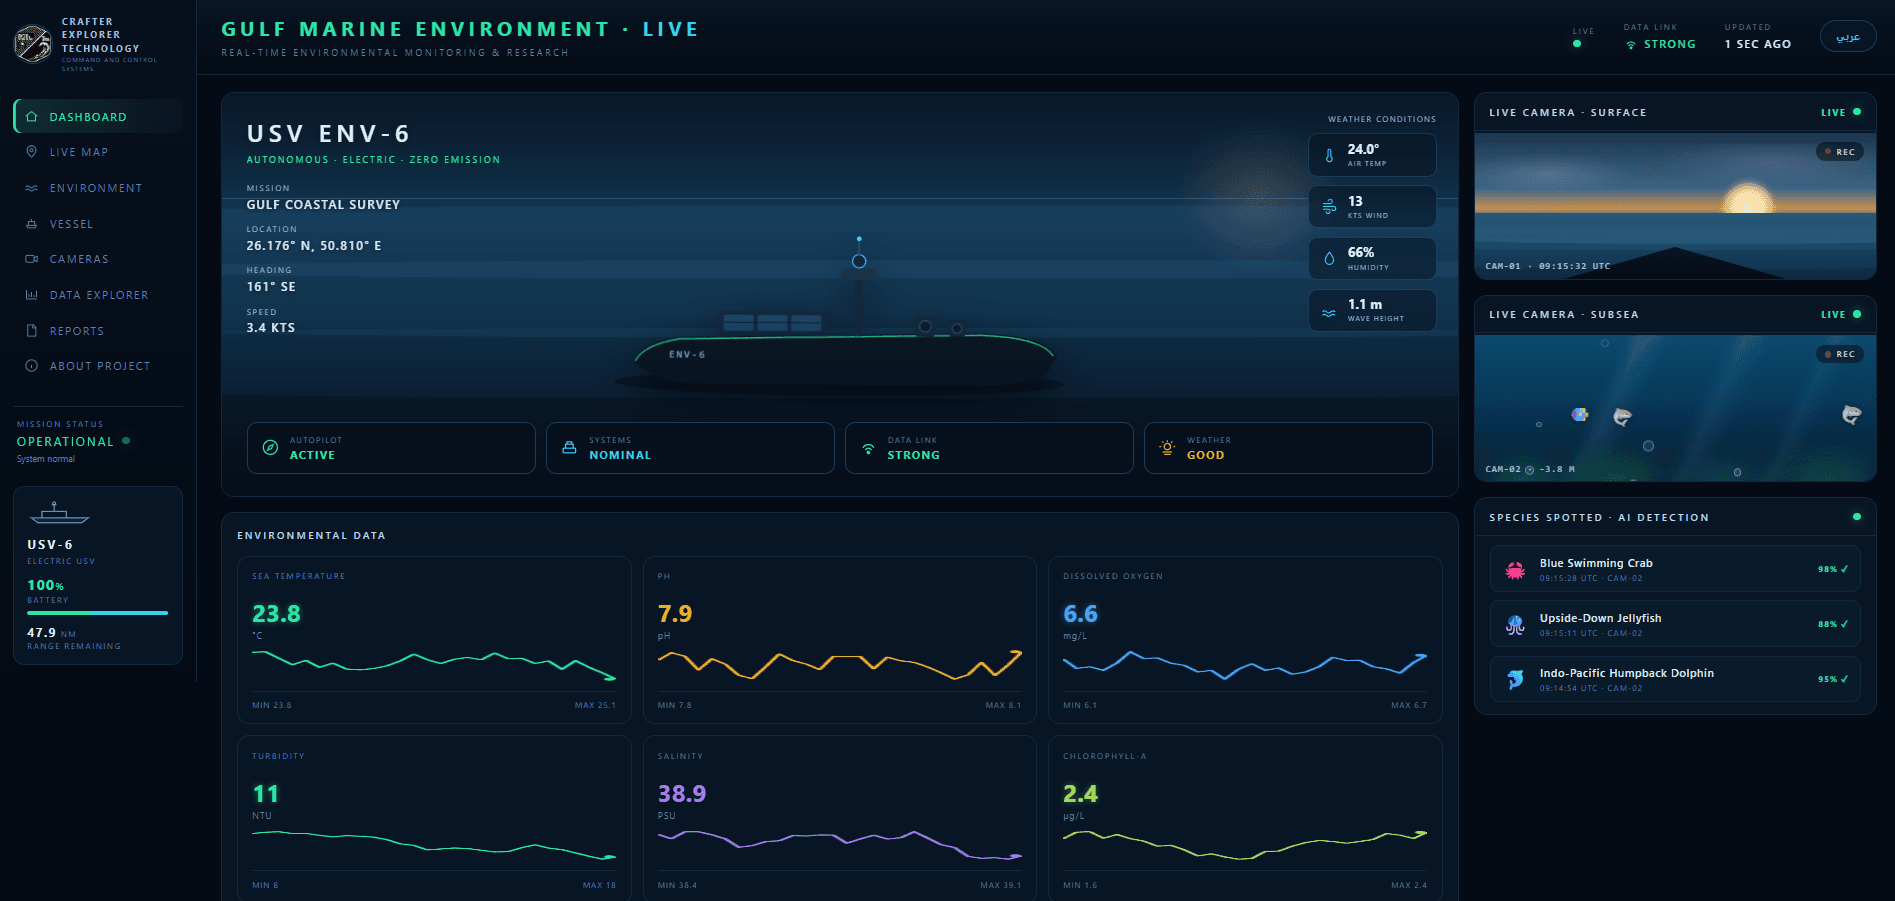Click the Reports document icon
The image size is (1895, 901).
click(32, 331)
